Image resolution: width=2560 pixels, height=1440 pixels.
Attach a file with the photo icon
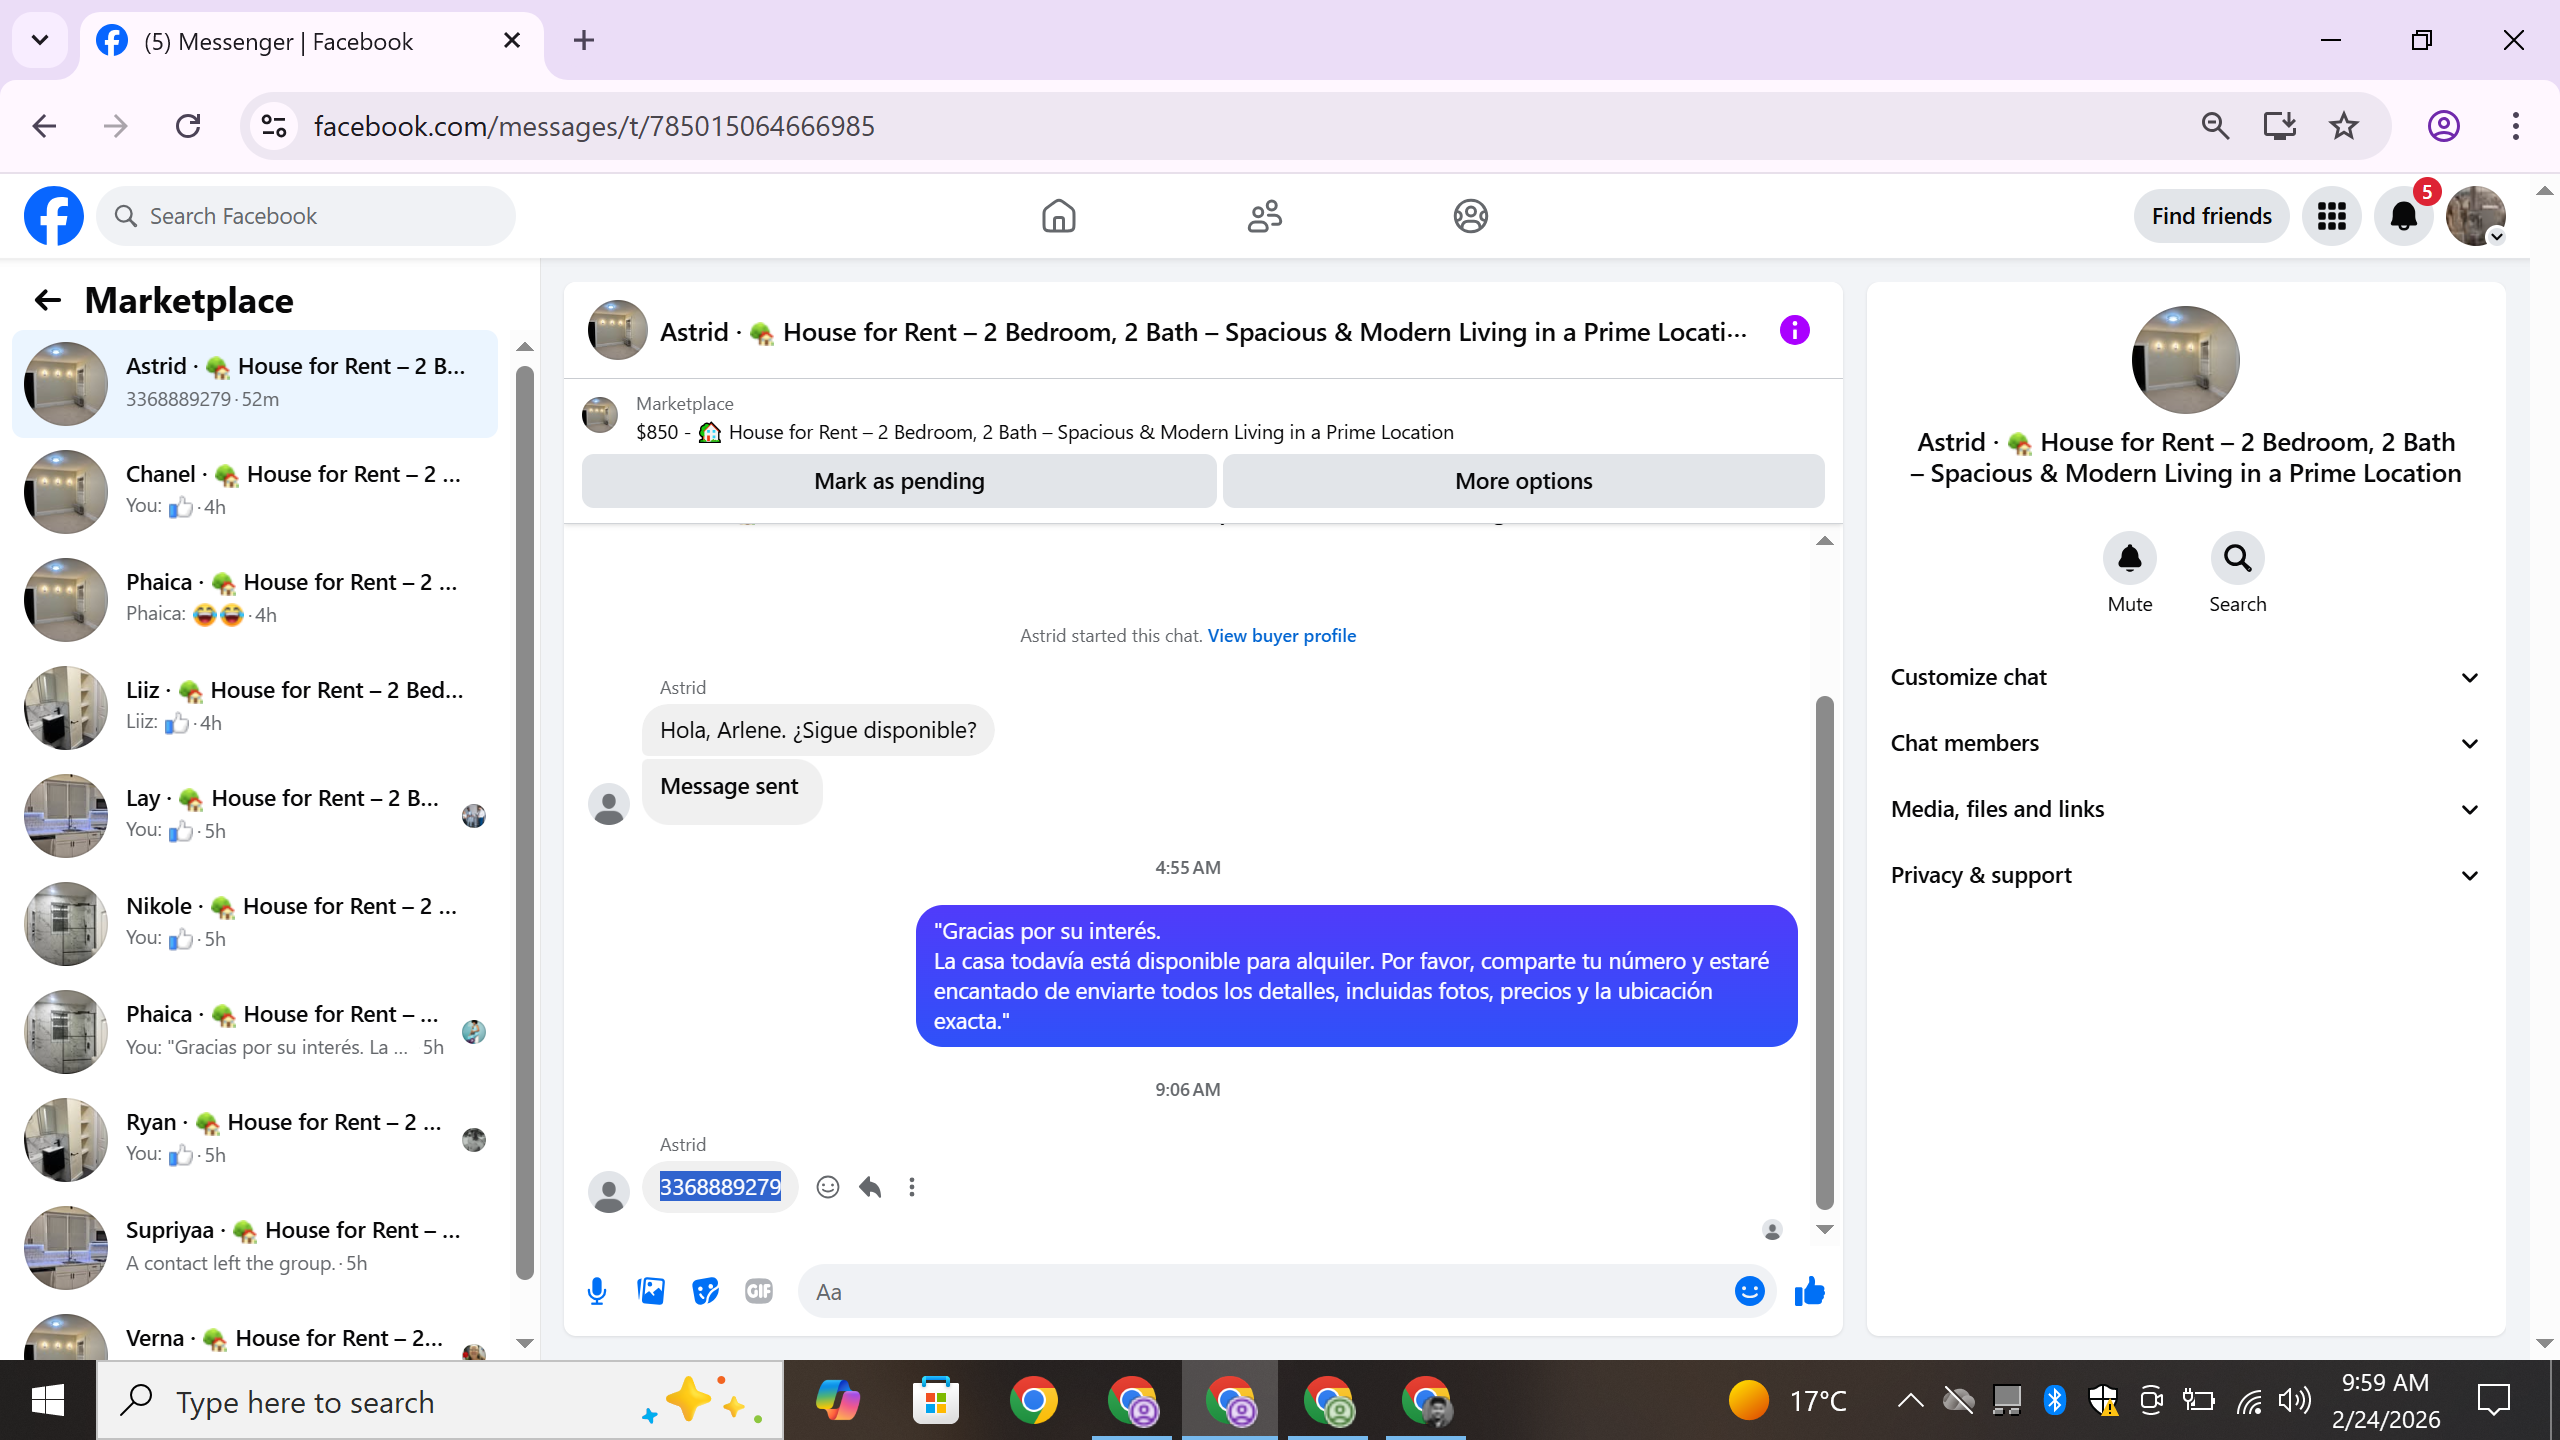pos(651,1291)
